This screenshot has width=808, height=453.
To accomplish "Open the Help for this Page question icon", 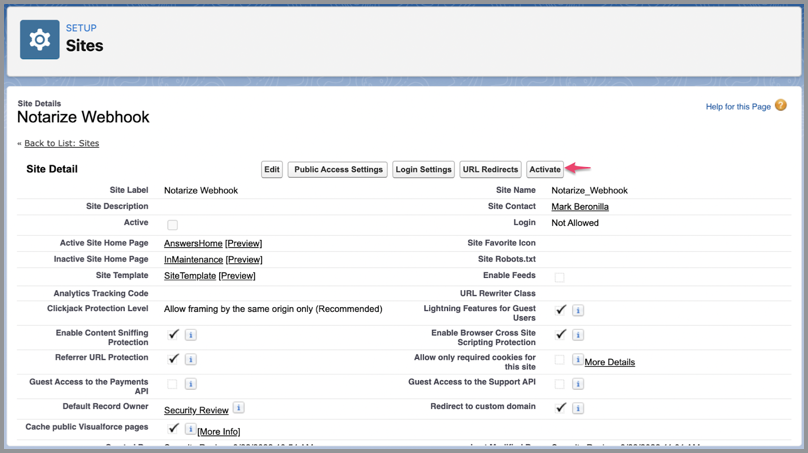I will pos(780,106).
